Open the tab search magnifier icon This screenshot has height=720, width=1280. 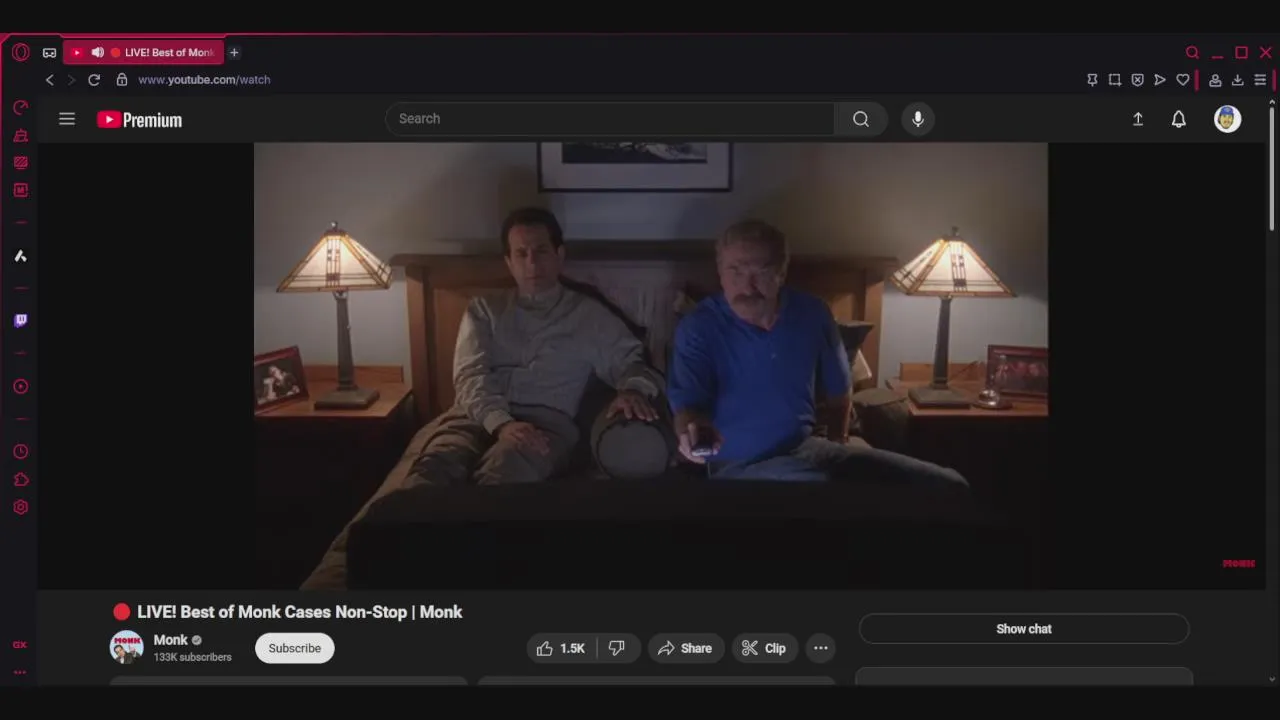[x=1192, y=52]
